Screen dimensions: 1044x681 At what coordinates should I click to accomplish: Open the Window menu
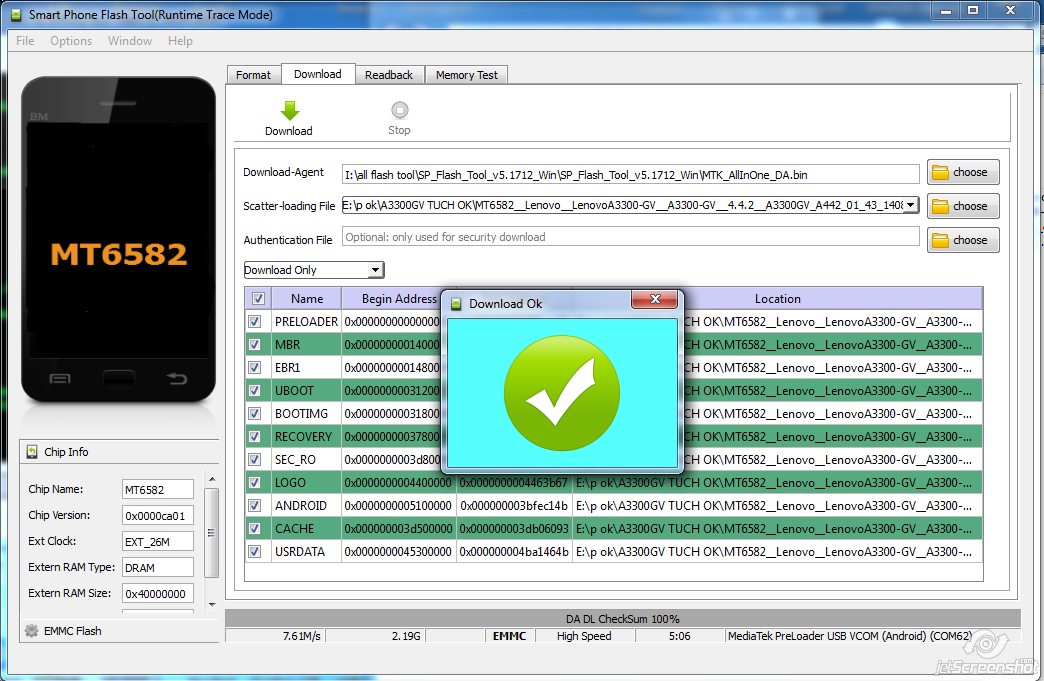click(x=130, y=41)
